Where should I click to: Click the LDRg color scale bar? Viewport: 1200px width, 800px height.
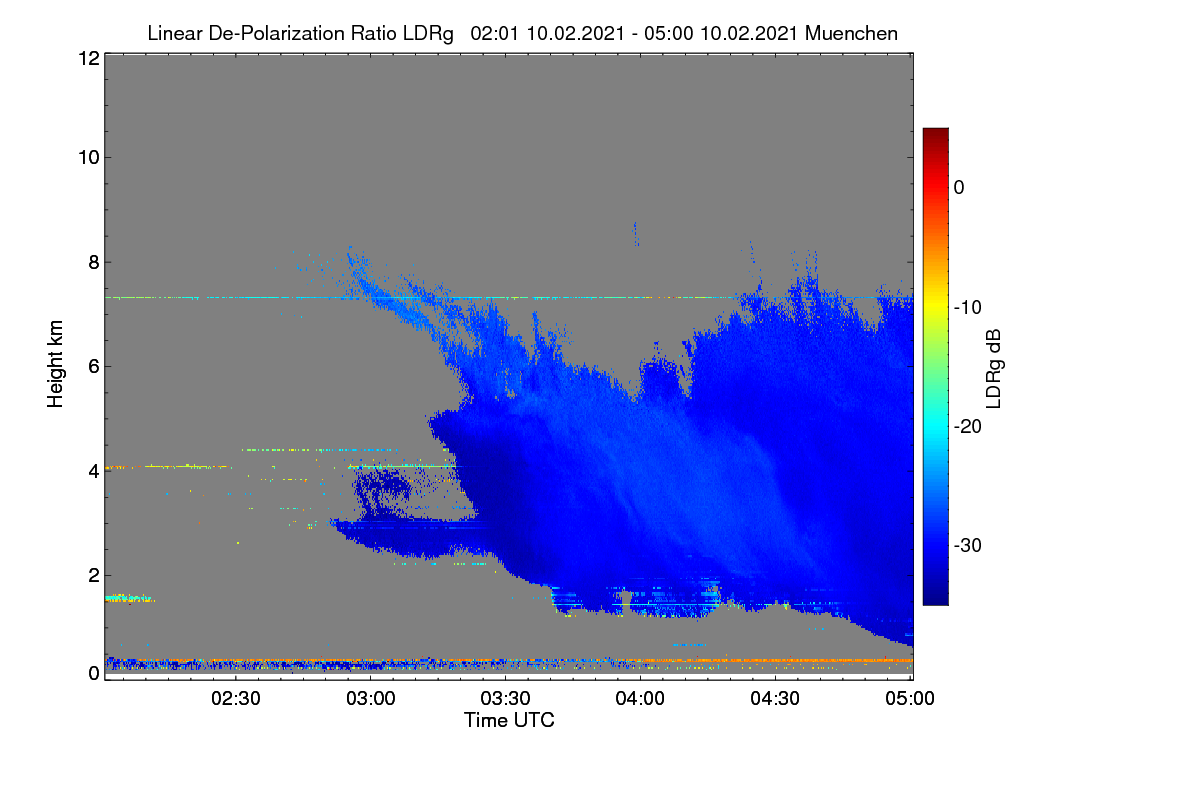(x=935, y=366)
